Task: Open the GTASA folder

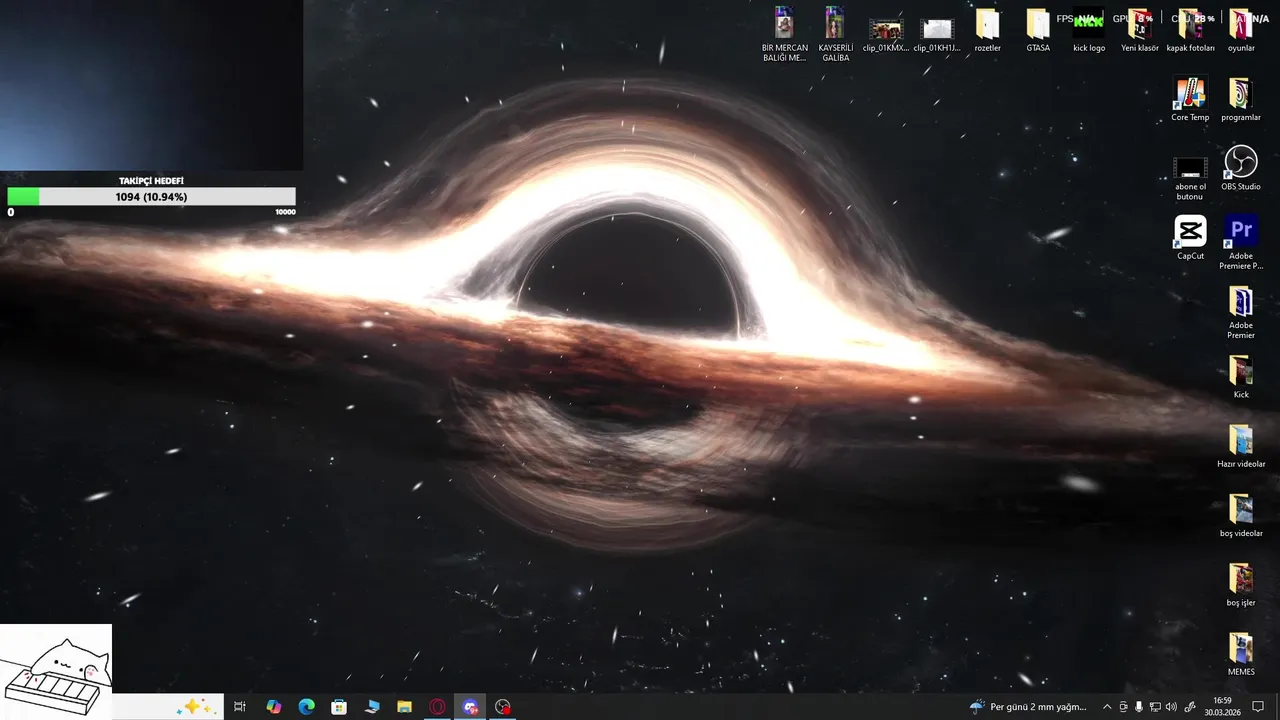Action: [x=1038, y=31]
